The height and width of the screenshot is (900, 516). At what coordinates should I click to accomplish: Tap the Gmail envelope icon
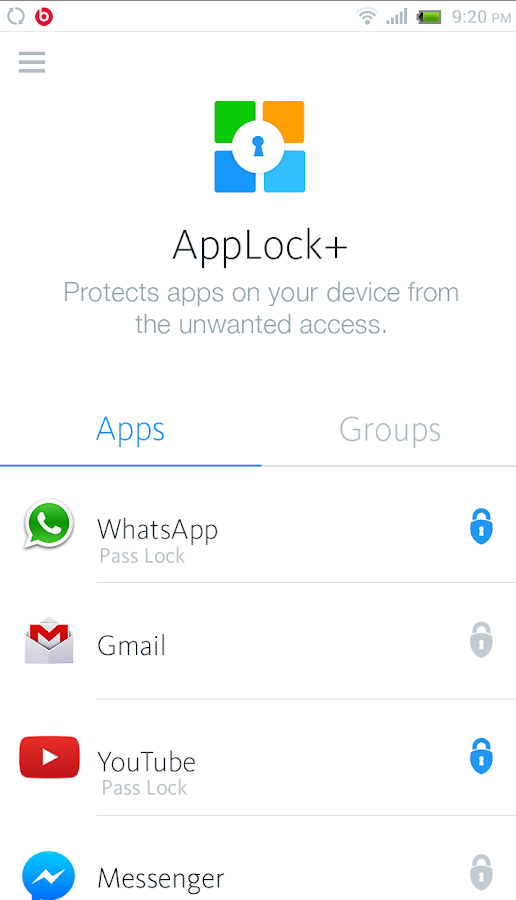[49, 640]
